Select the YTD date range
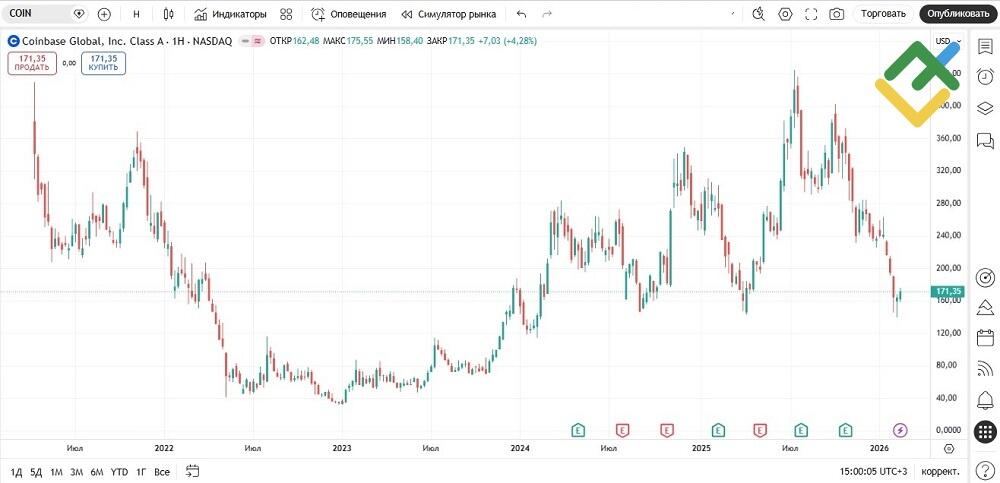The image size is (1000, 483). point(119,472)
